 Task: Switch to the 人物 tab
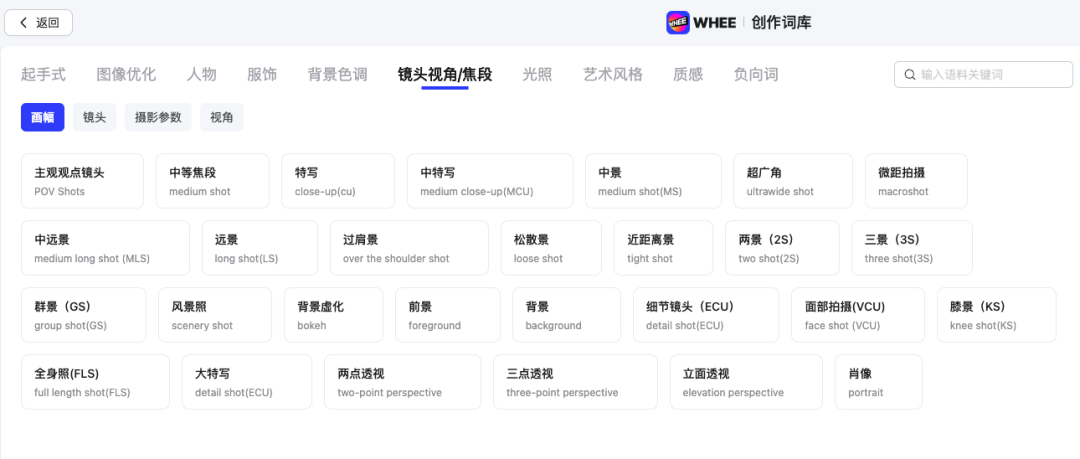tap(201, 74)
